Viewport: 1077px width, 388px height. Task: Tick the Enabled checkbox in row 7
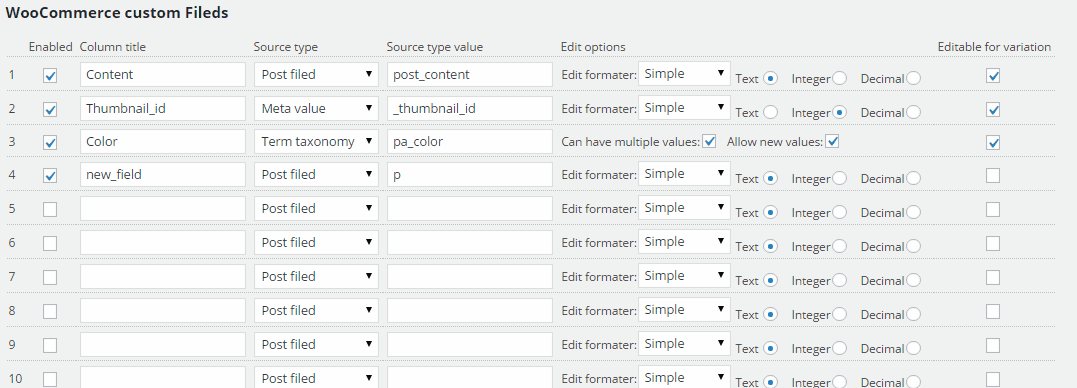click(x=50, y=277)
